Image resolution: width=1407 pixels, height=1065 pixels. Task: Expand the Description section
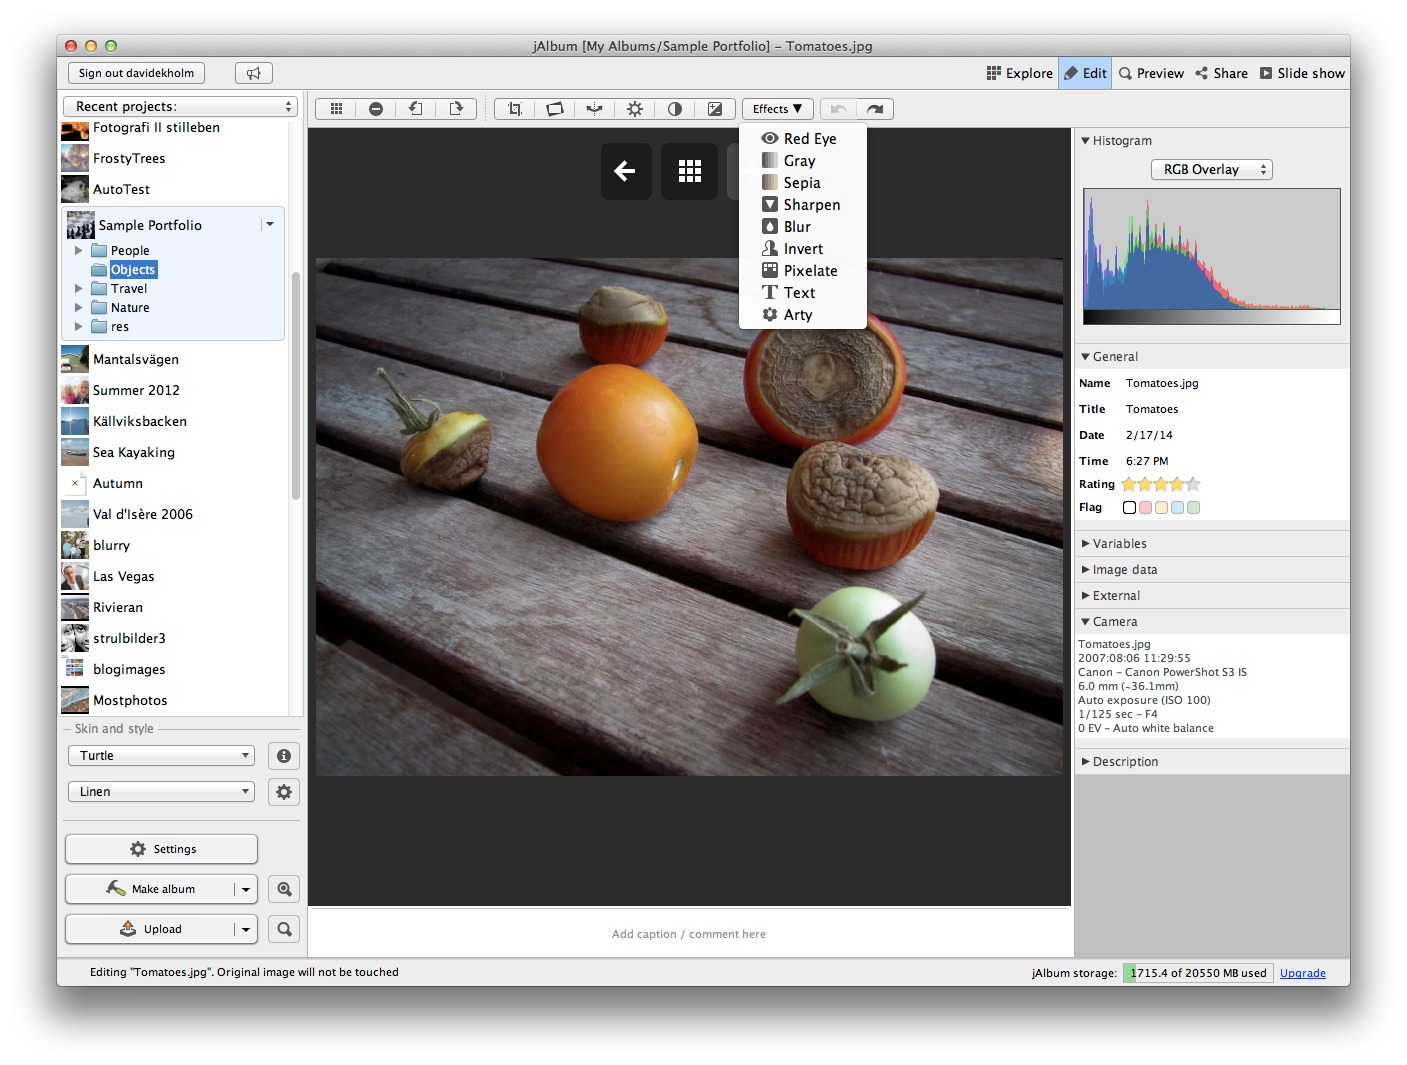coord(1086,762)
